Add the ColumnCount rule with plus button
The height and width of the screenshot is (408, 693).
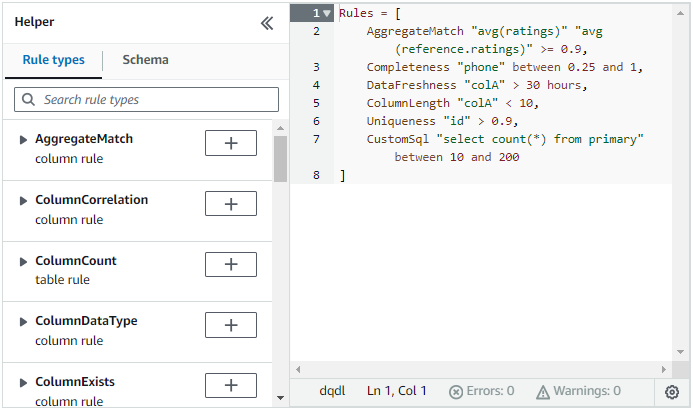pyautogui.click(x=230, y=265)
